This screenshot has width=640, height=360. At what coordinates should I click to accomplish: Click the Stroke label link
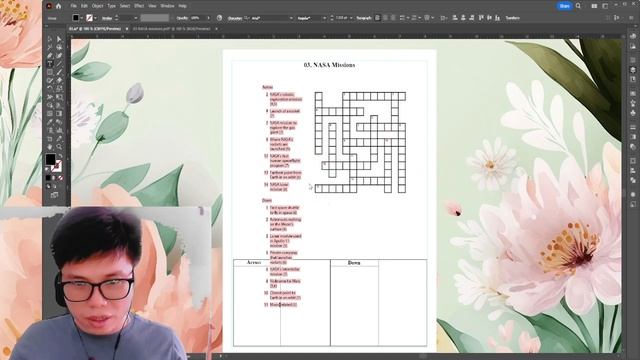[107, 18]
